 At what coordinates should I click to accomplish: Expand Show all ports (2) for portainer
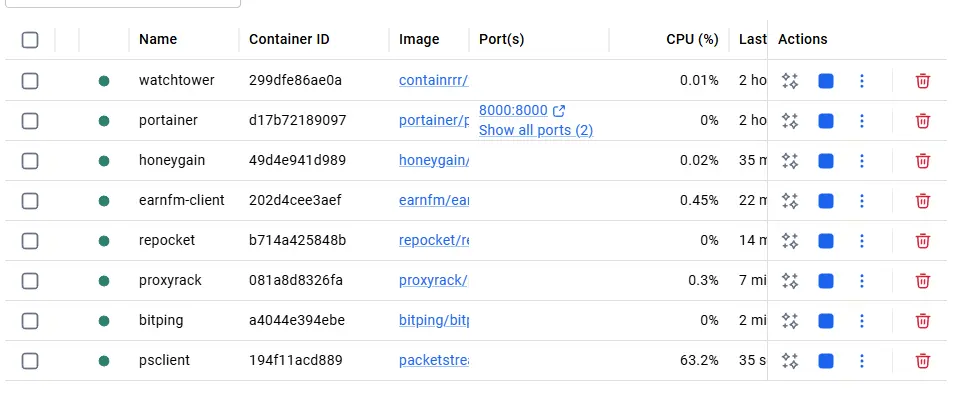click(x=536, y=130)
